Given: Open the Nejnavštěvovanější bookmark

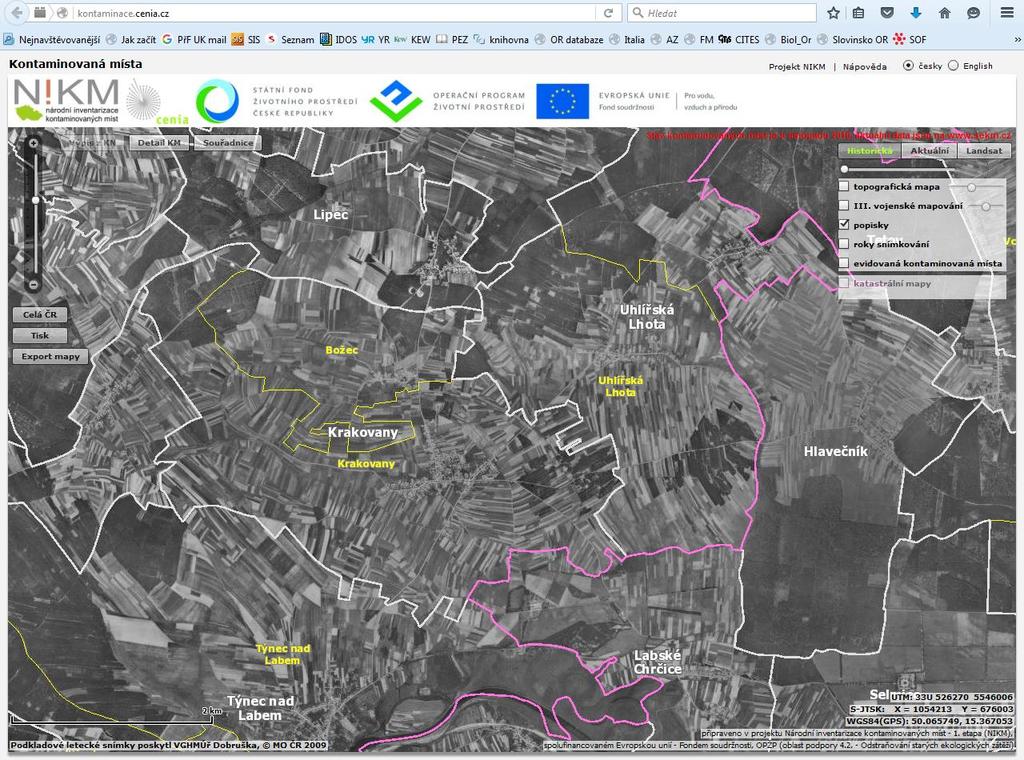Looking at the screenshot, I should tap(52, 40).
